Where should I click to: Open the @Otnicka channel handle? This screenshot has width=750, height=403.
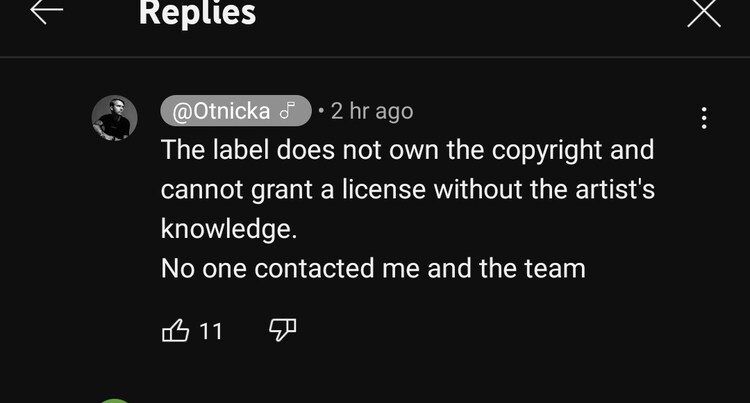point(221,111)
